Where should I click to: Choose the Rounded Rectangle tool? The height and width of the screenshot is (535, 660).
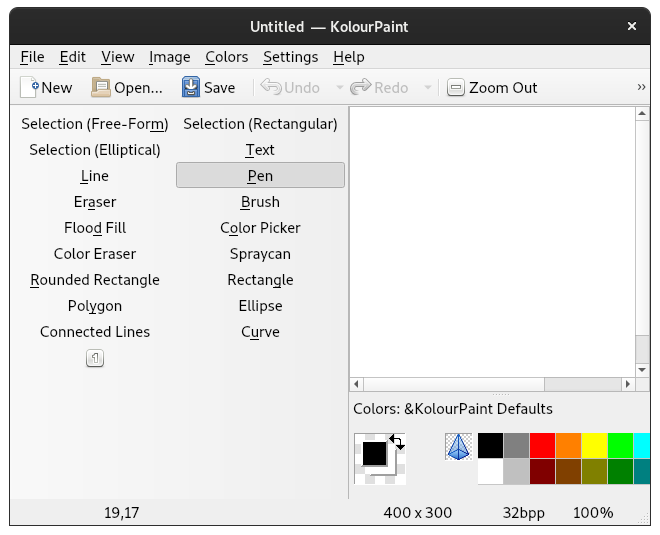pyautogui.click(x=95, y=280)
